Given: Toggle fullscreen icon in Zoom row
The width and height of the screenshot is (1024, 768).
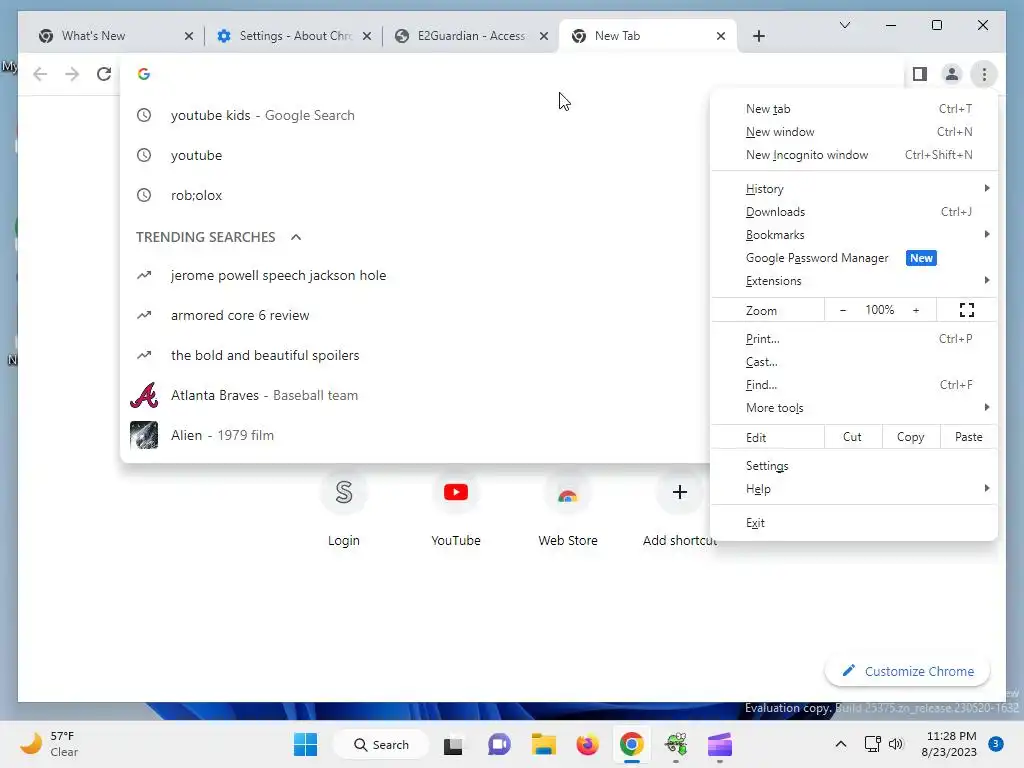Looking at the screenshot, I should pos(967,310).
